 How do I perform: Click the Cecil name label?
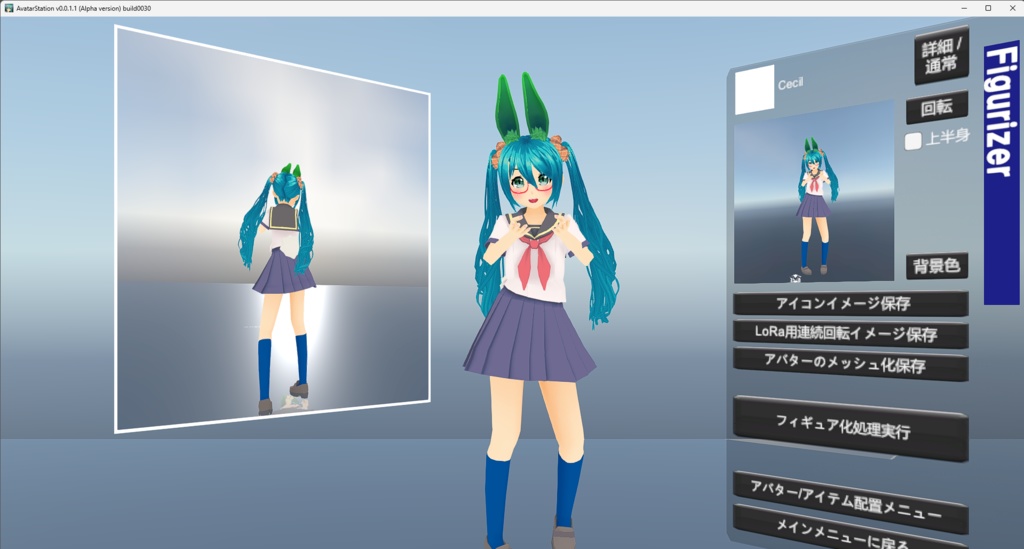coord(790,84)
